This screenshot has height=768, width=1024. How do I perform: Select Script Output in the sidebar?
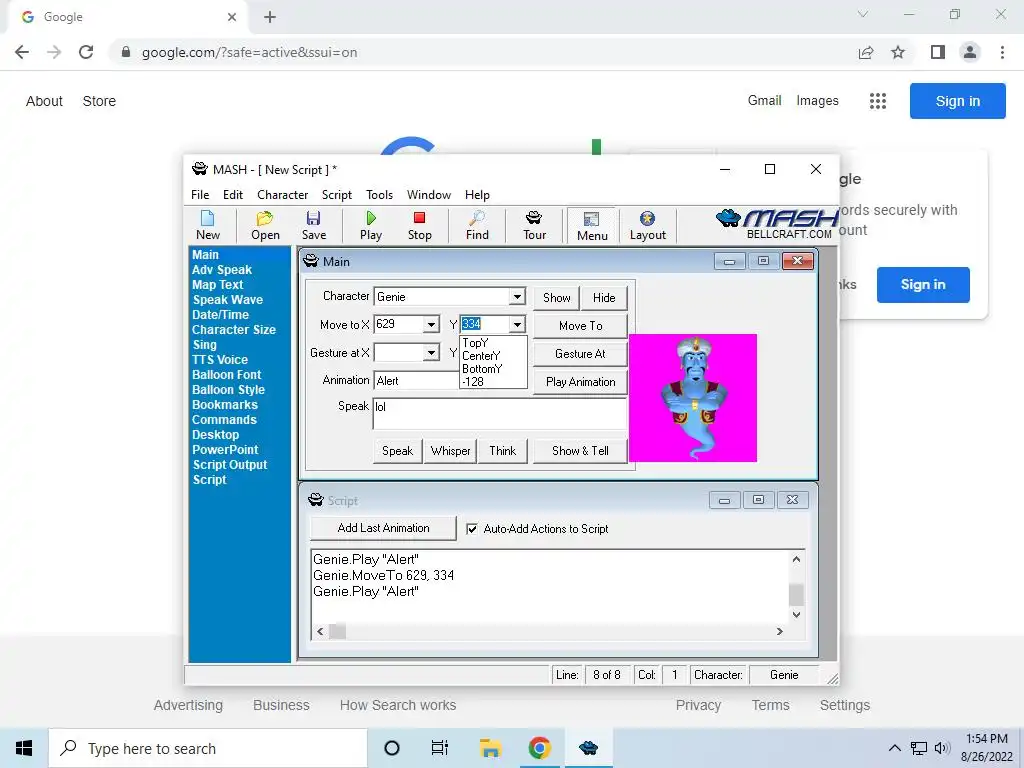pyautogui.click(x=230, y=465)
